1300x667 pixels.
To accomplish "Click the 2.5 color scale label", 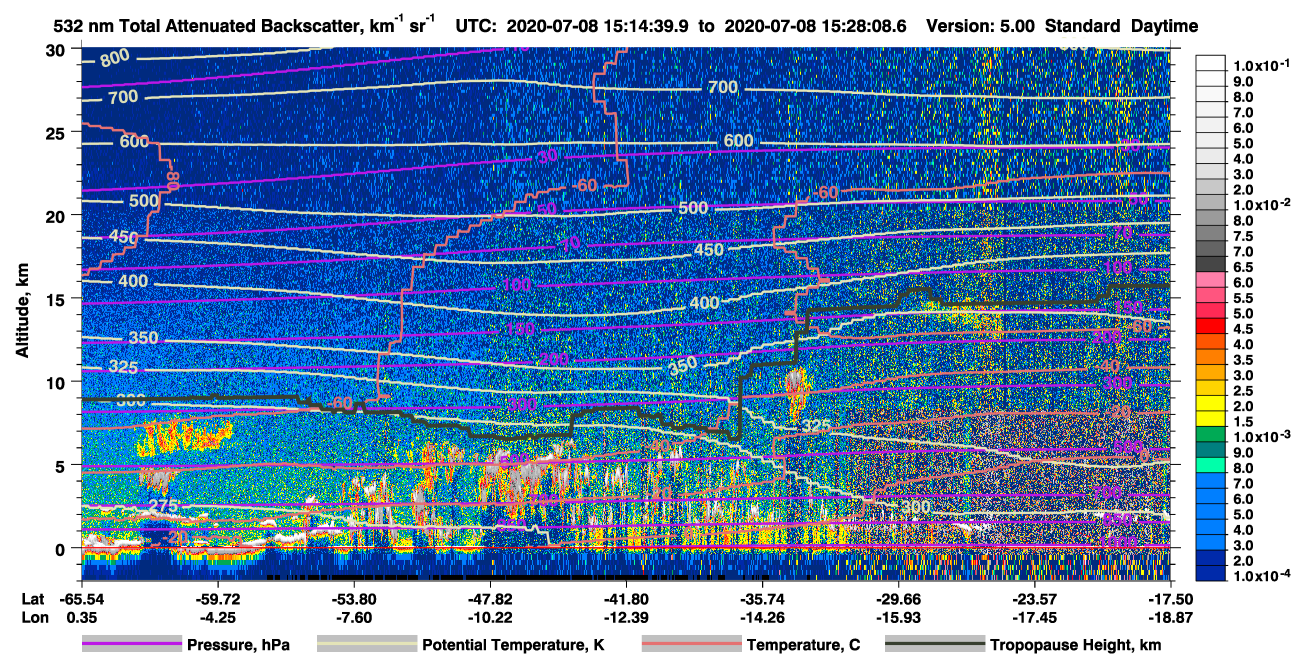I will 1243,391.
